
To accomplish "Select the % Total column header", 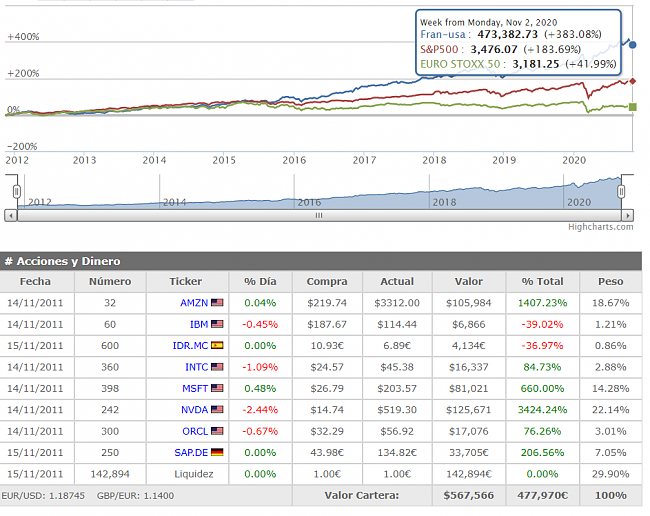I will pyautogui.click(x=542, y=281).
